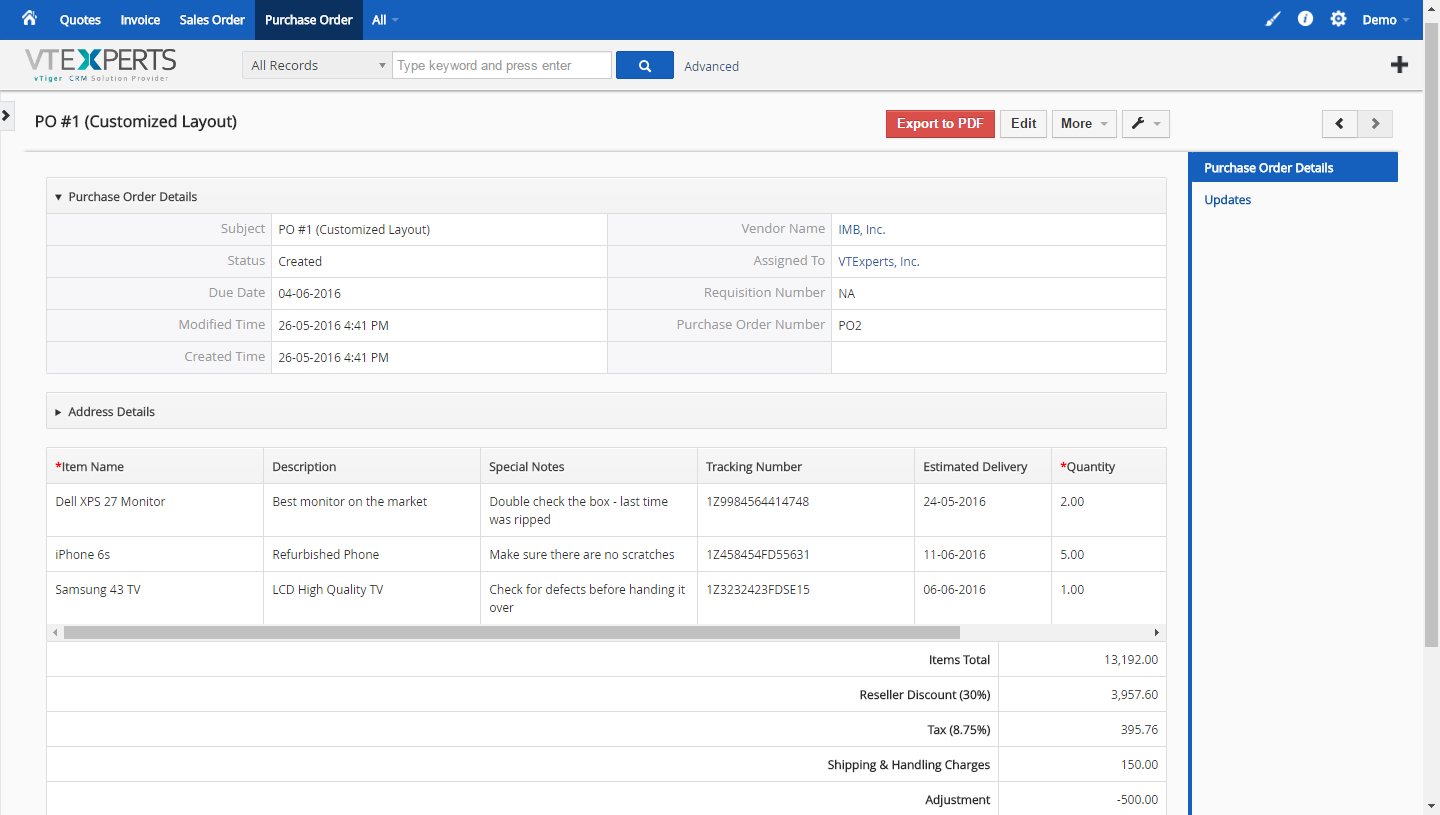Click the Refurbished Phone description

point(326,555)
